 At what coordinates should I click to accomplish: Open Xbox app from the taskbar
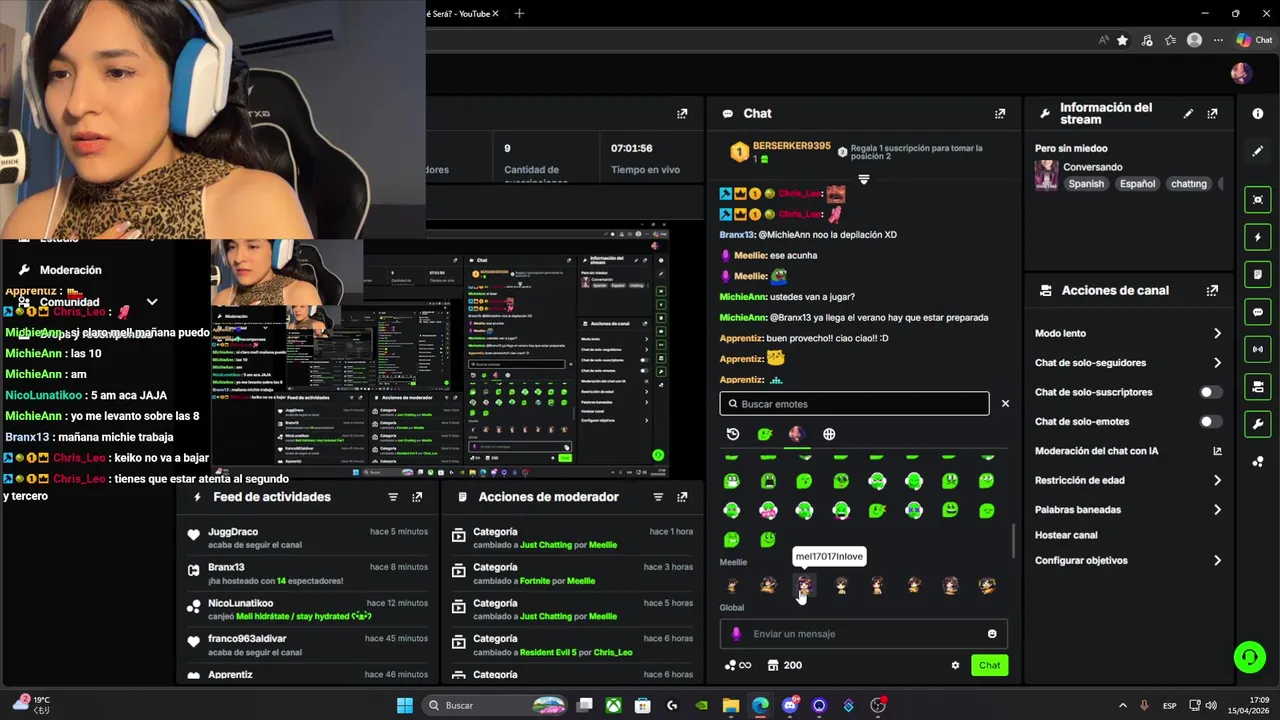point(614,705)
